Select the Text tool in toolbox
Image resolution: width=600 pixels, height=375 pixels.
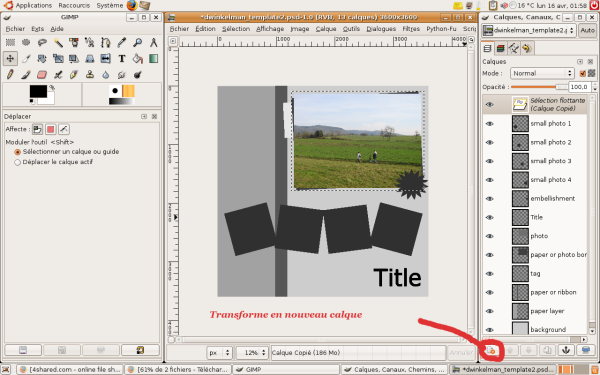point(122,59)
